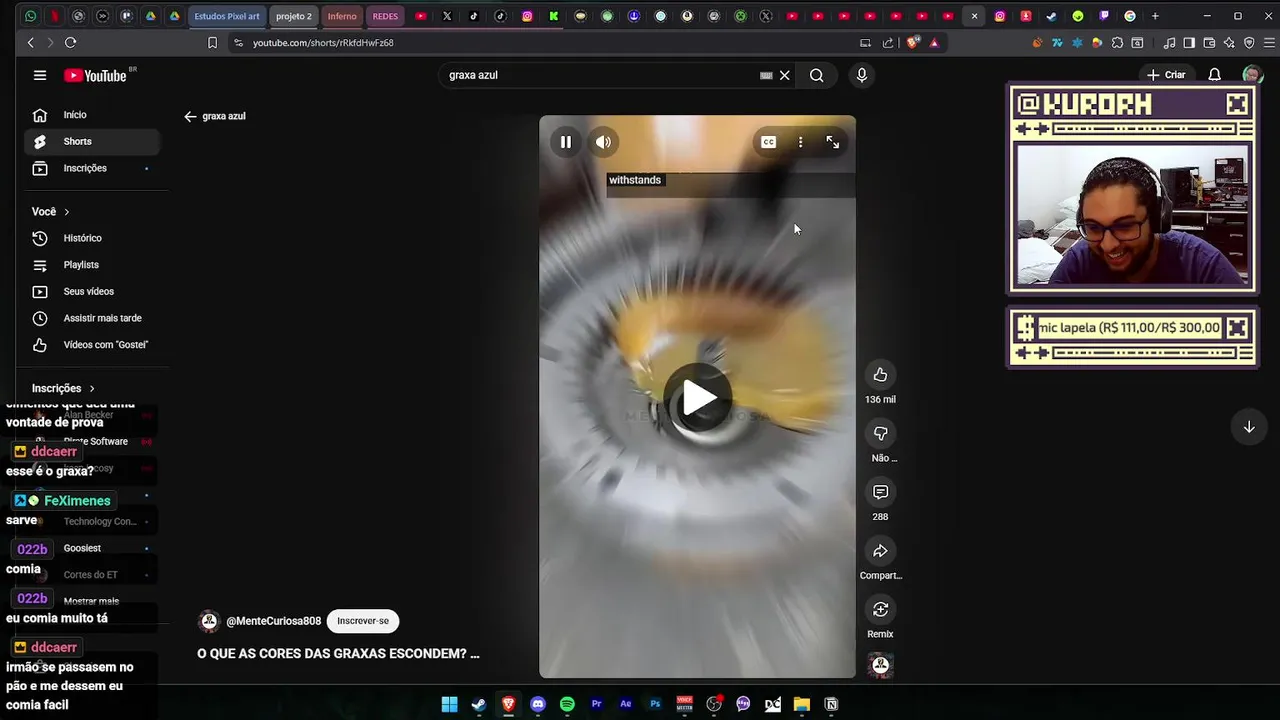Image resolution: width=1280 pixels, height=720 pixels.
Task: Expand the Inscrições subscriptions section header
Action: (63, 388)
